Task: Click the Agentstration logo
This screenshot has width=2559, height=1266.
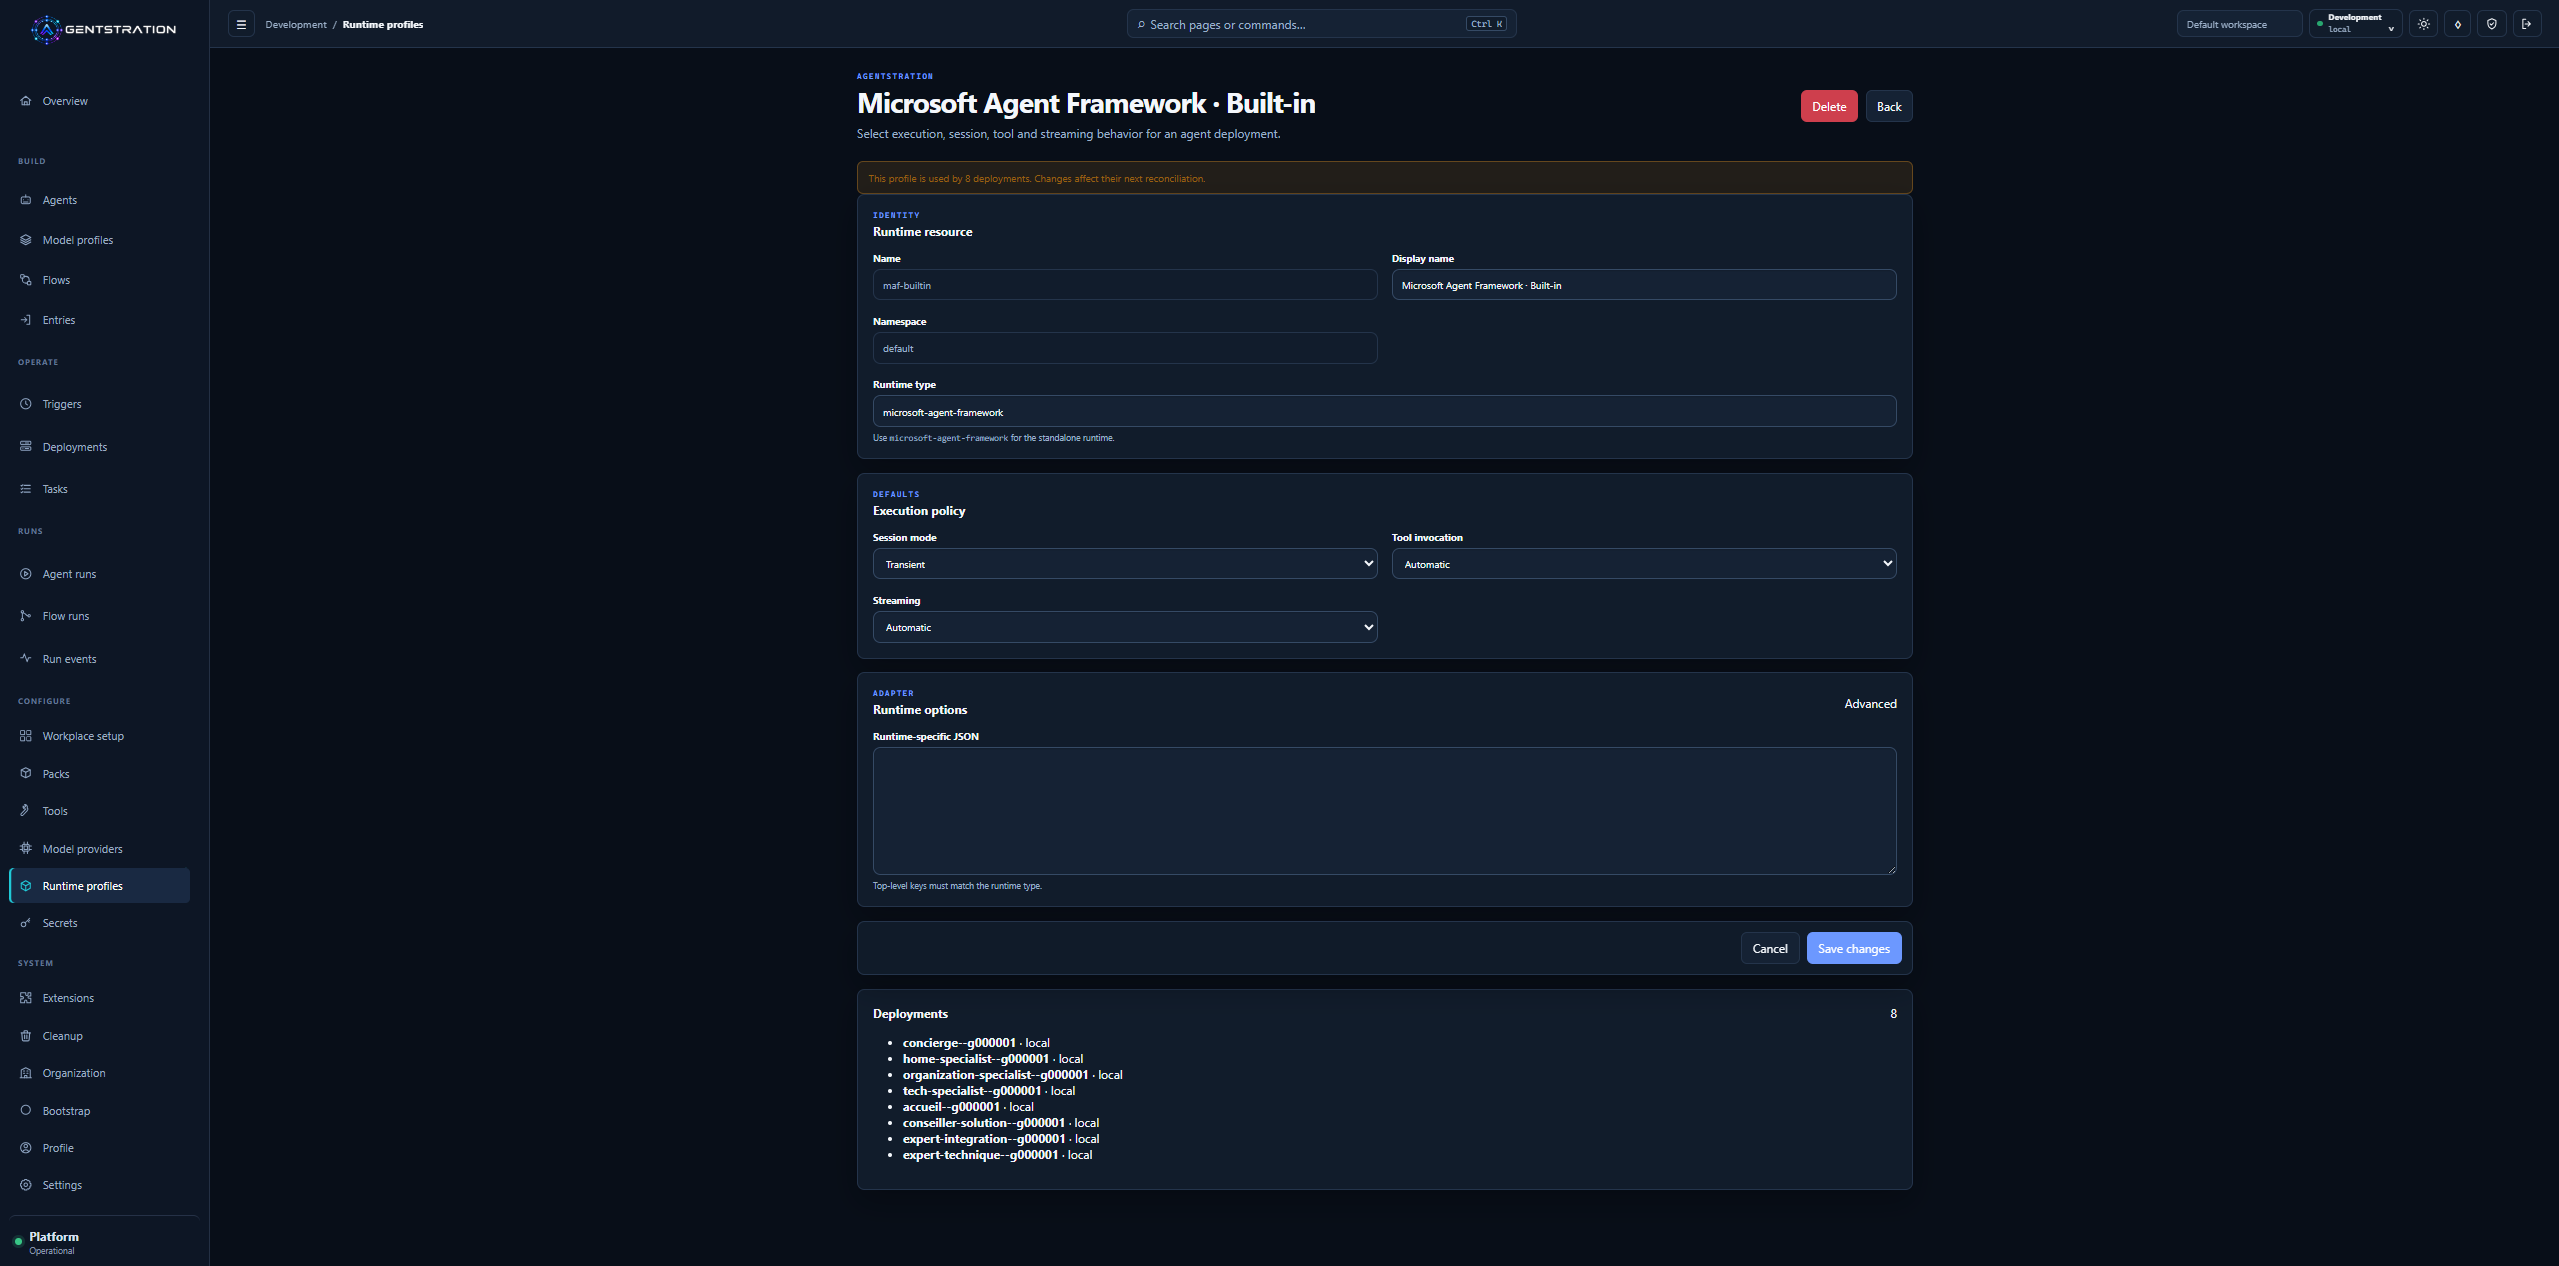Action: tap(103, 29)
